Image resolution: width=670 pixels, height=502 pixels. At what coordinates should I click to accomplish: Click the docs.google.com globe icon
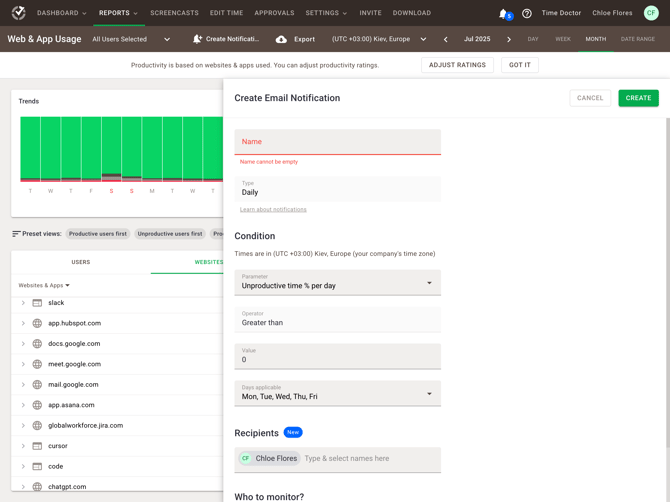coord(37,344)
